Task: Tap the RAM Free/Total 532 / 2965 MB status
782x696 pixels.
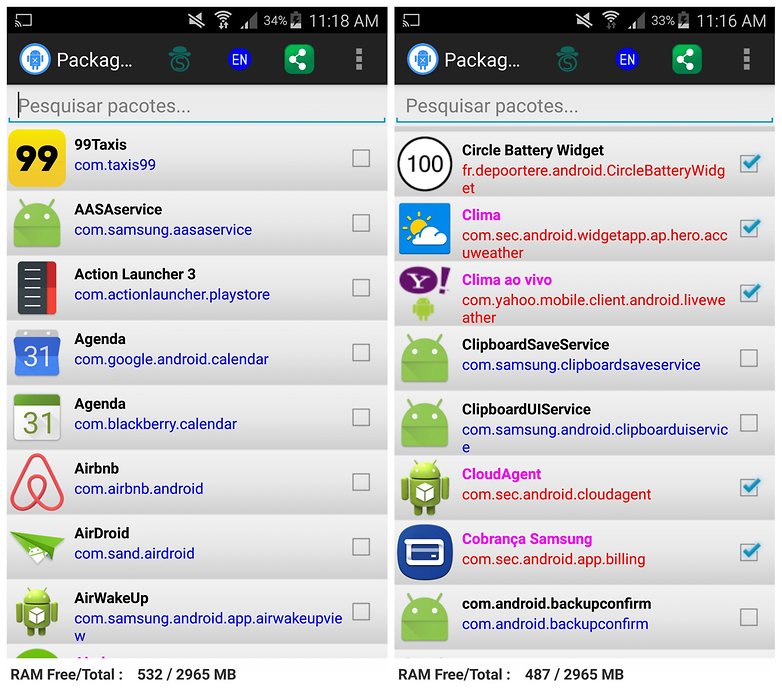Action: click(x=123, y=675)
